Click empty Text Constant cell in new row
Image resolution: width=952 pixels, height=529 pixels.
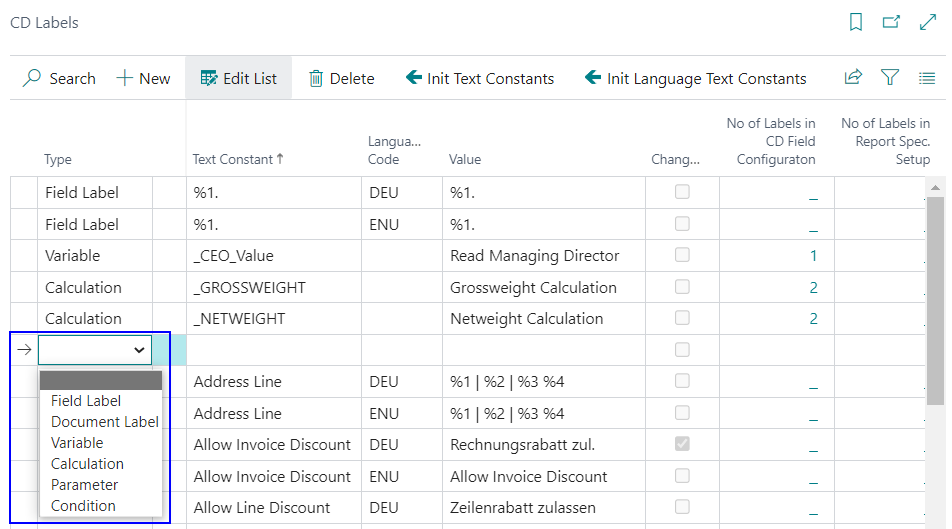point(274,350)
